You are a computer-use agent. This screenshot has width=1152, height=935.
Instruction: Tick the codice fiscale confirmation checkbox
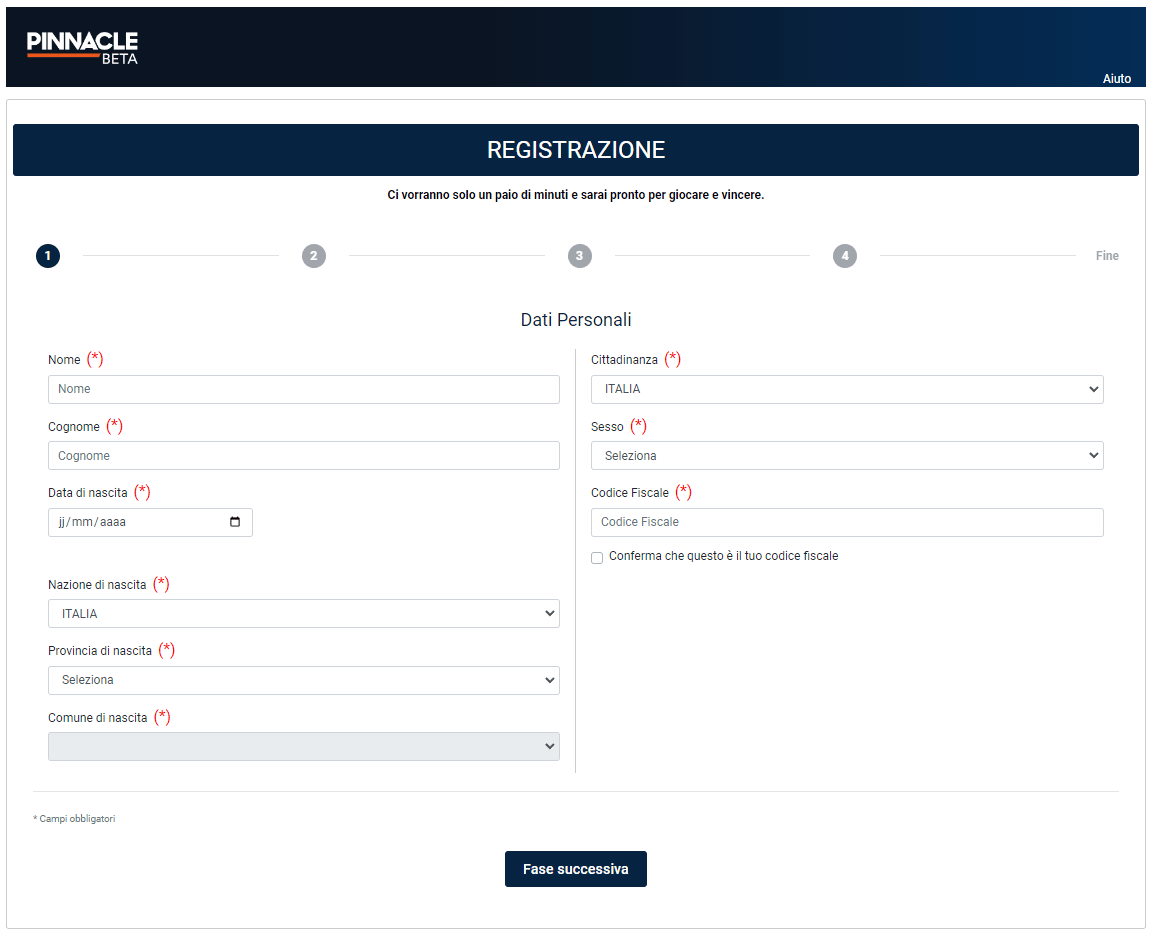[x=597, y=558]
